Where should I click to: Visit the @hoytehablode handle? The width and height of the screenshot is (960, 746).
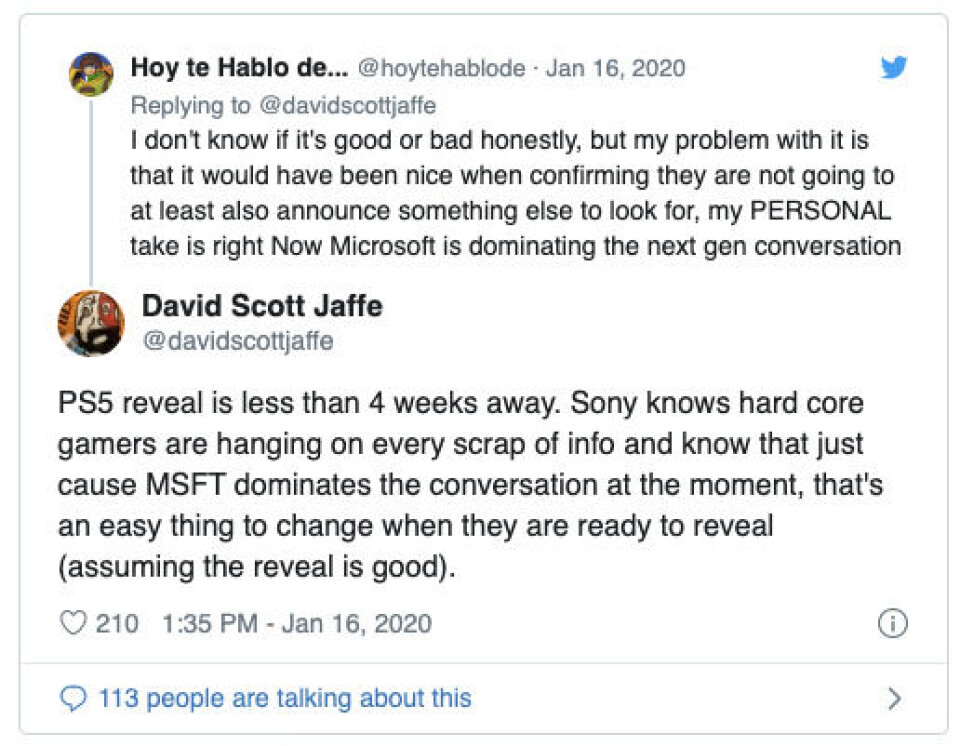coord(441,67)
